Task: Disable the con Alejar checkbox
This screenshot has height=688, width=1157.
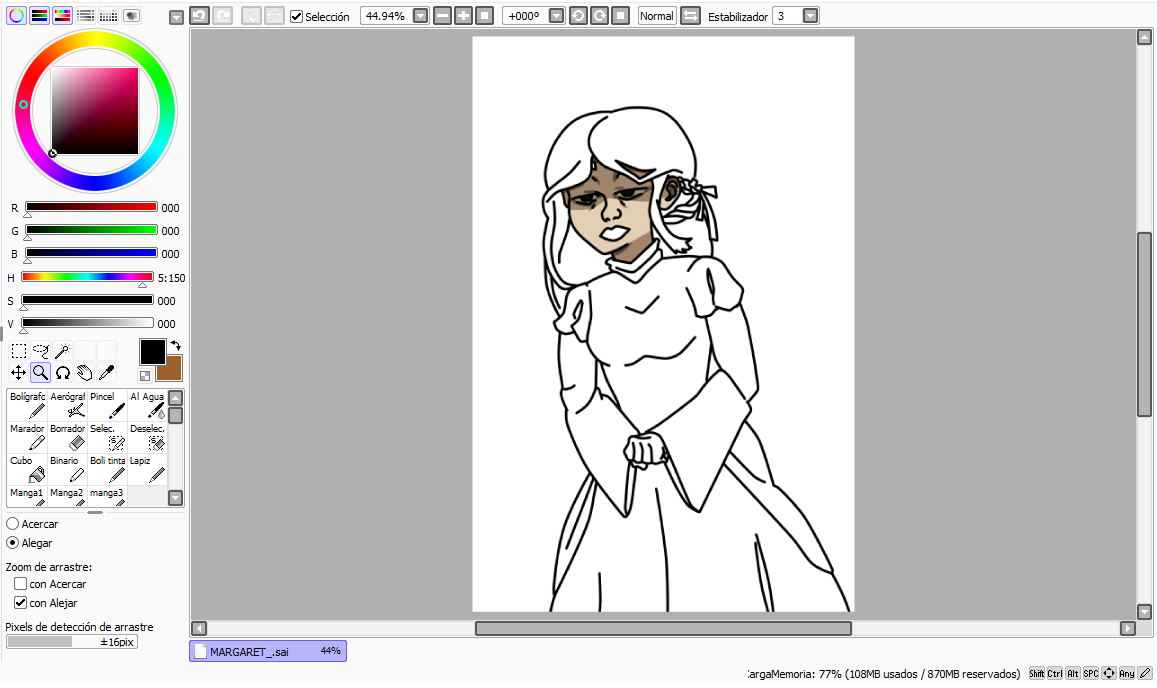Action: click(21, 602)
